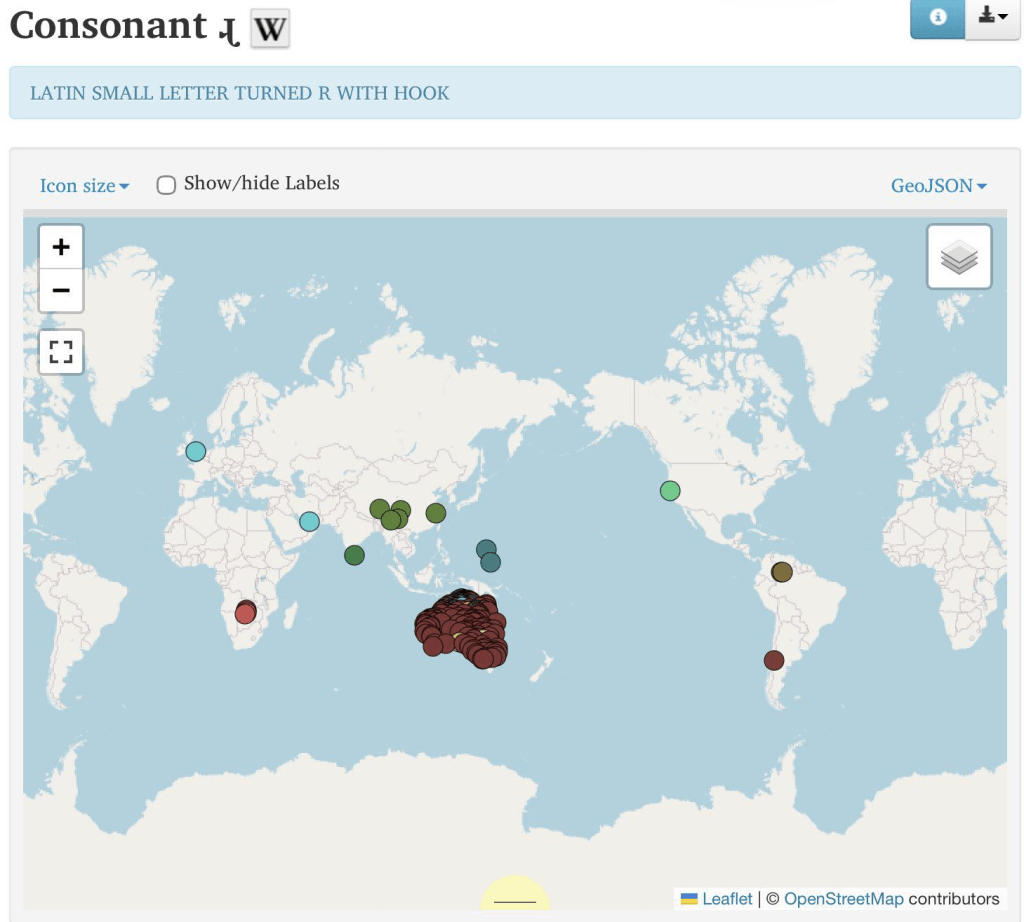Open Wikipedia link icon beside consonant title
Viewport: 1024px width, 922px height.
(270, 29)
